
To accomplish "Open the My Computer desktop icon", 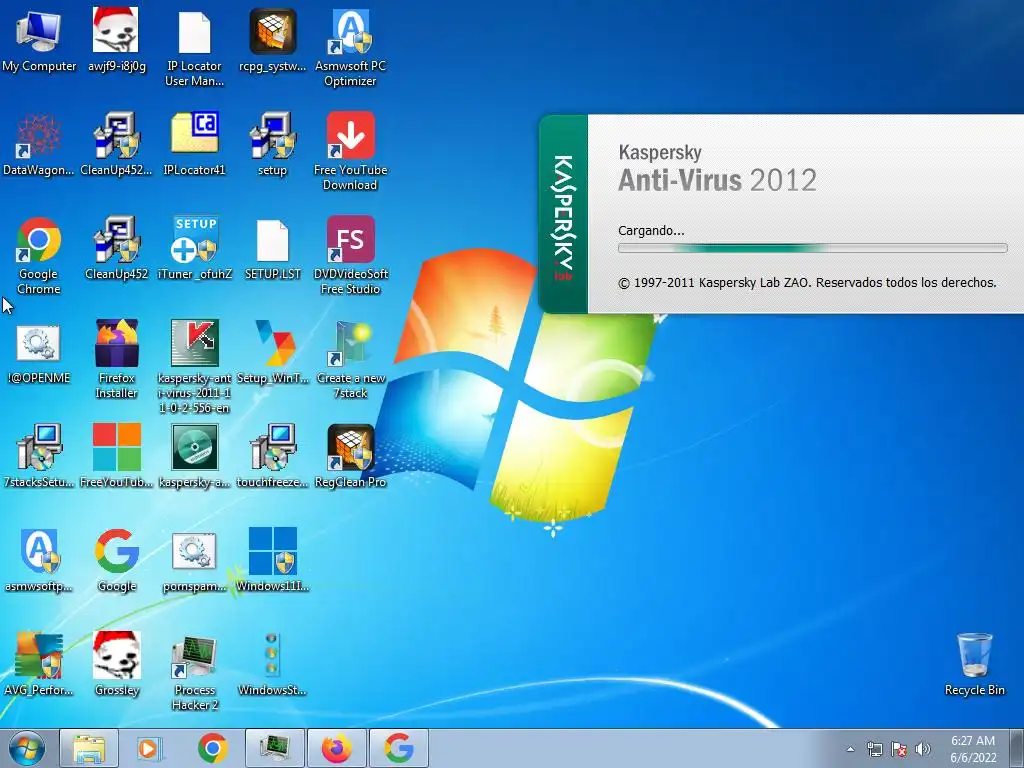I will [x=39, y=41].
